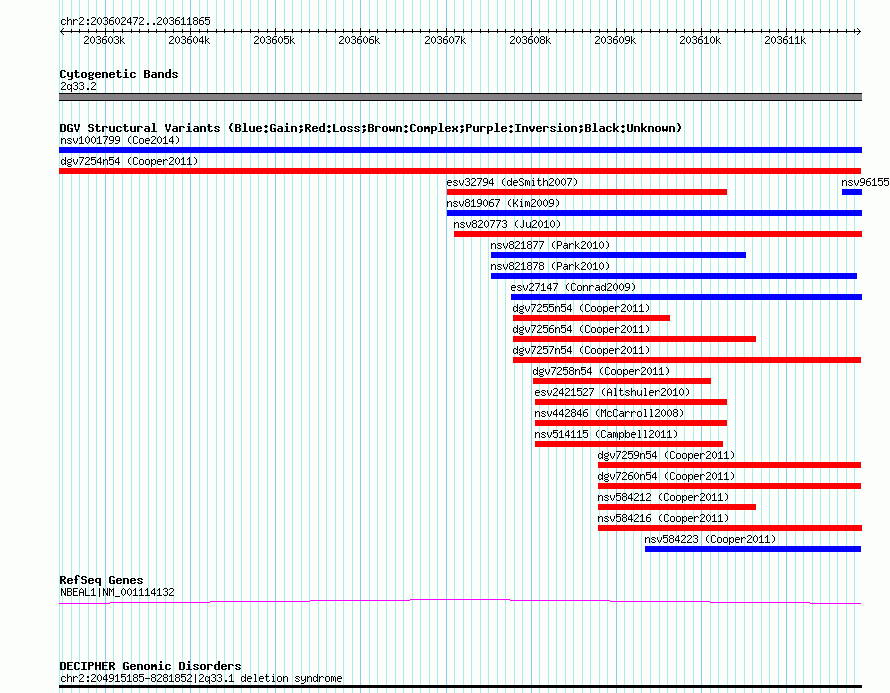Click the 203610k ruler label
This screenshot has width=890, height=693.
coord(700,40)
